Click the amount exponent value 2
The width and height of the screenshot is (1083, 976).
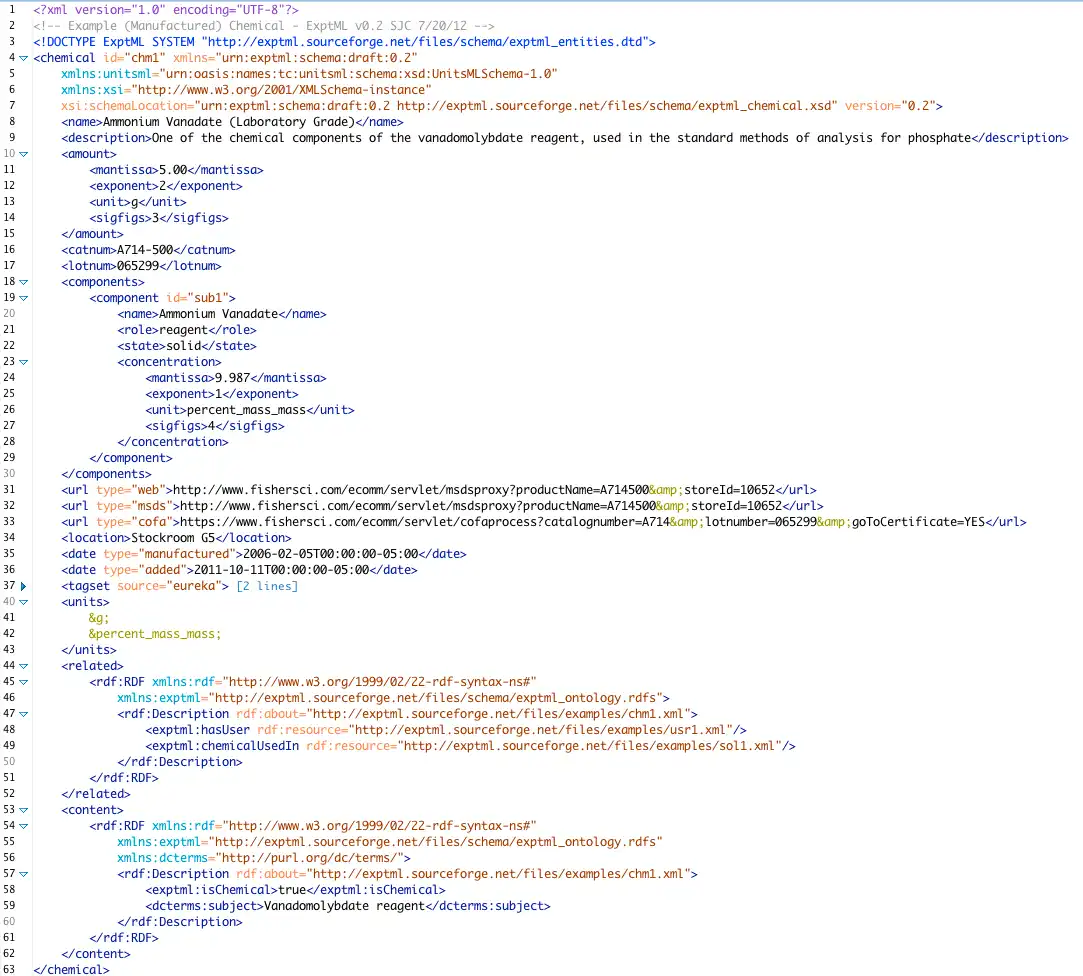point(162,186)
